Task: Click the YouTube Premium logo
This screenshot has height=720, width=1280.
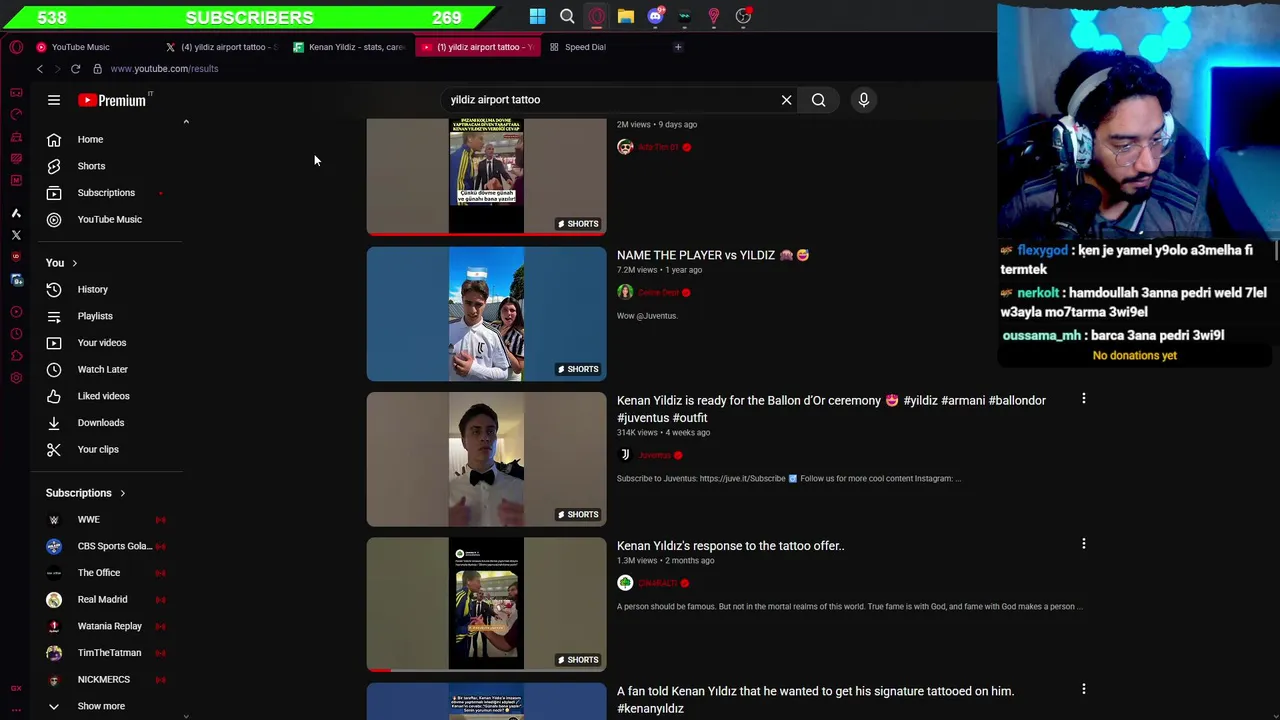Action: tap(113, 100)
